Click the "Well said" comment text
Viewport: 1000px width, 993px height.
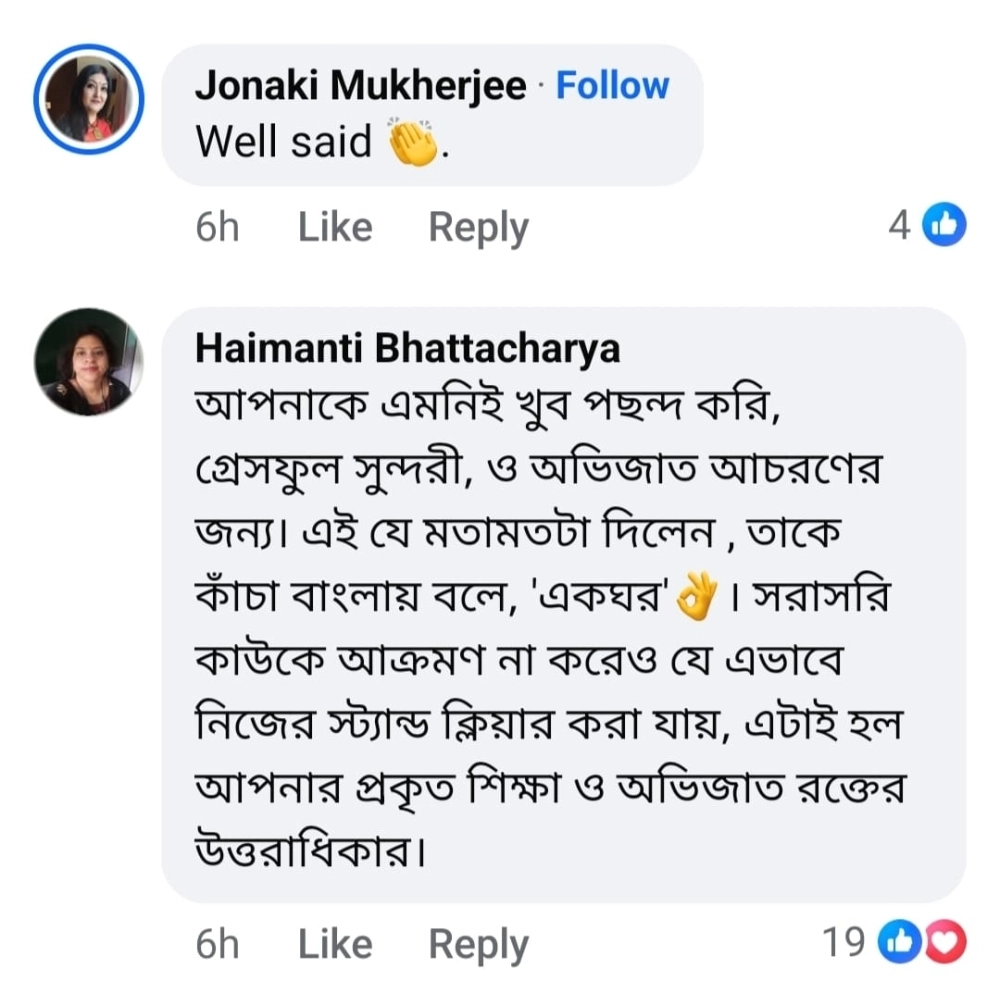click(x=284, y=142)
